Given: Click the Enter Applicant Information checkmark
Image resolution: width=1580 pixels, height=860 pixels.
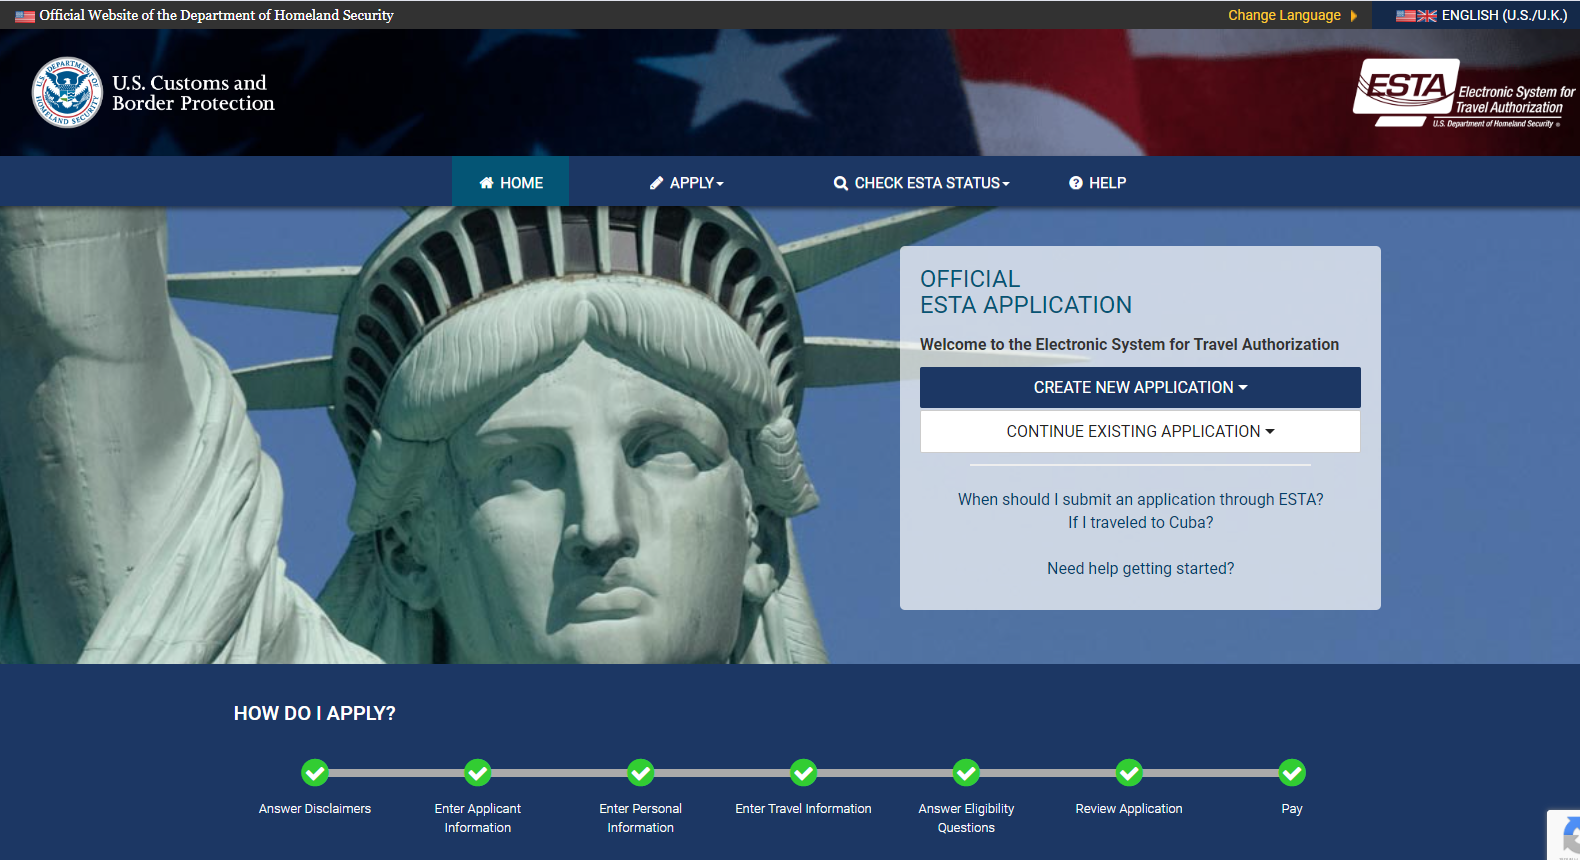Looking at the screenshot, I should point(478,773).
